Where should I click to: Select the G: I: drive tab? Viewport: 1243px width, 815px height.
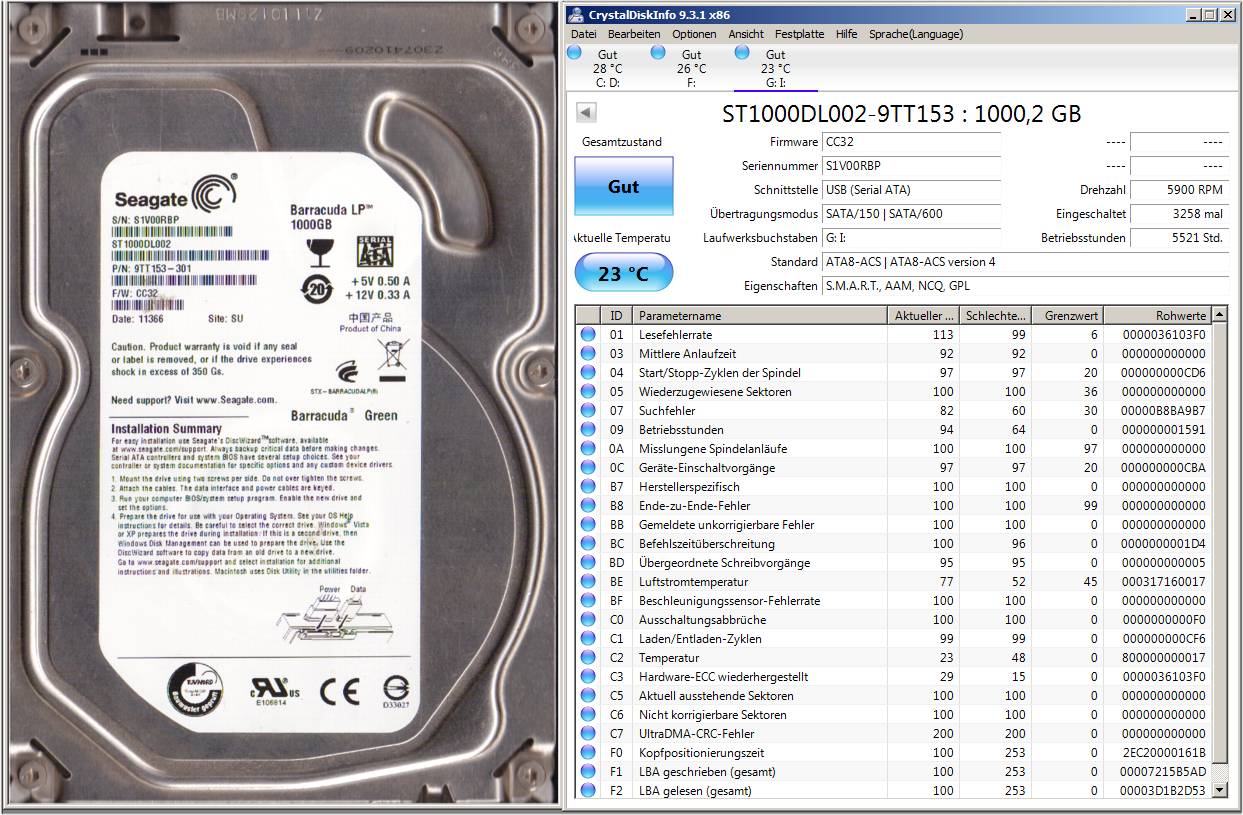coord(775,68)
